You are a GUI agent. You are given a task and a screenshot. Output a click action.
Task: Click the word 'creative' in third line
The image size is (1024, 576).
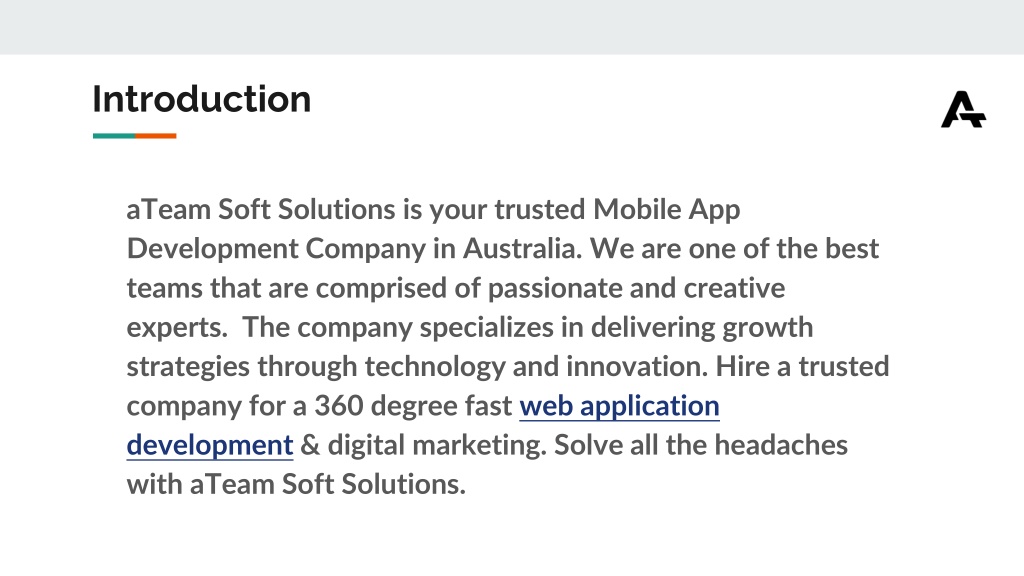pyautogui.click(x=734, y=288)
